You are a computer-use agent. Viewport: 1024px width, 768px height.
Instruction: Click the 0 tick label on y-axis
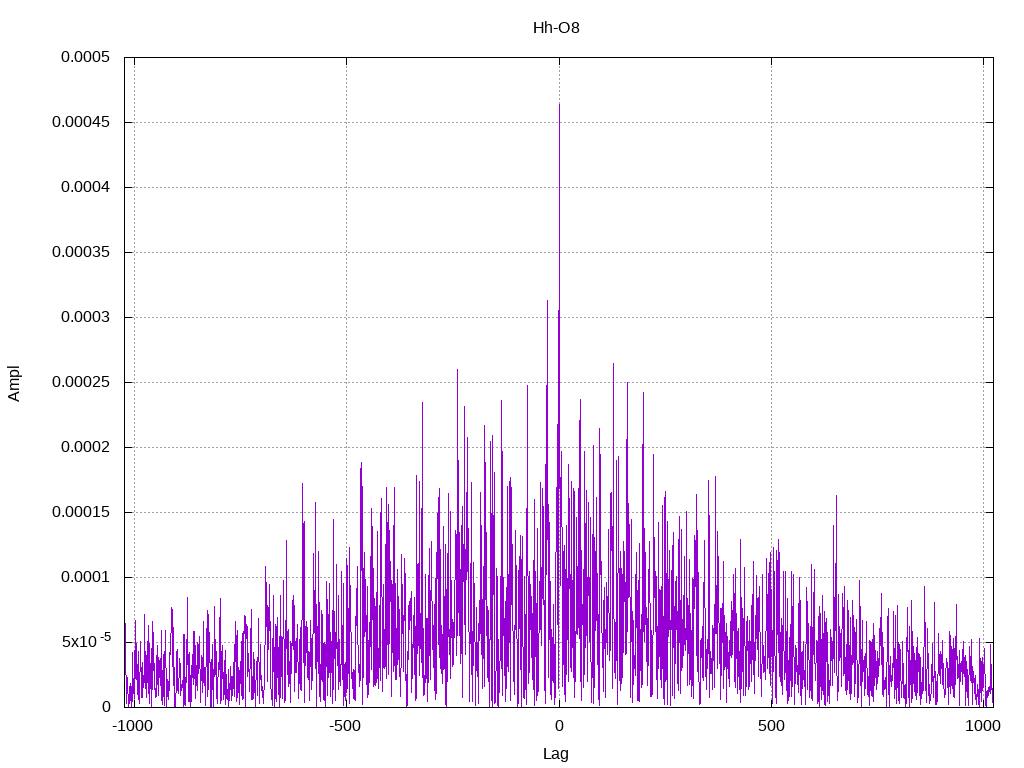click(106, 707)
